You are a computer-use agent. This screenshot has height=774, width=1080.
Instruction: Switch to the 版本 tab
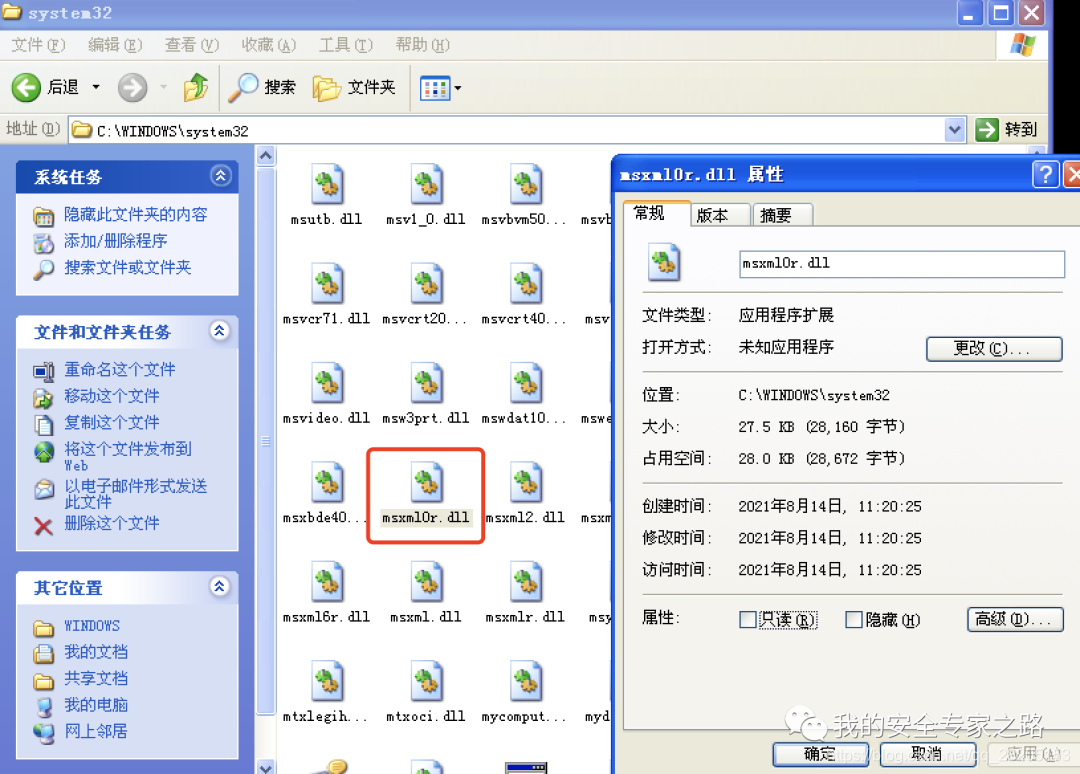click(720, 215)
